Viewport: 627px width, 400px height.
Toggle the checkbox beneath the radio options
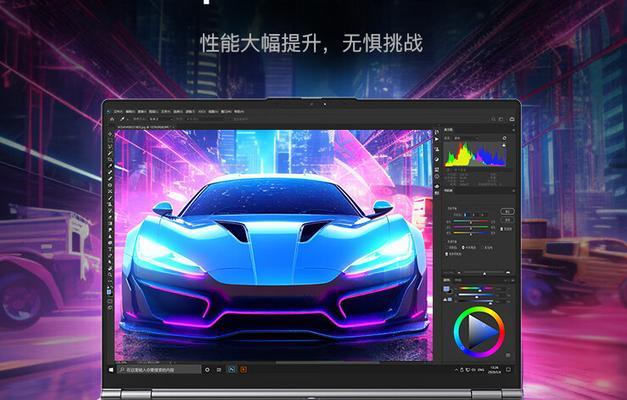[x=447, y=254]
